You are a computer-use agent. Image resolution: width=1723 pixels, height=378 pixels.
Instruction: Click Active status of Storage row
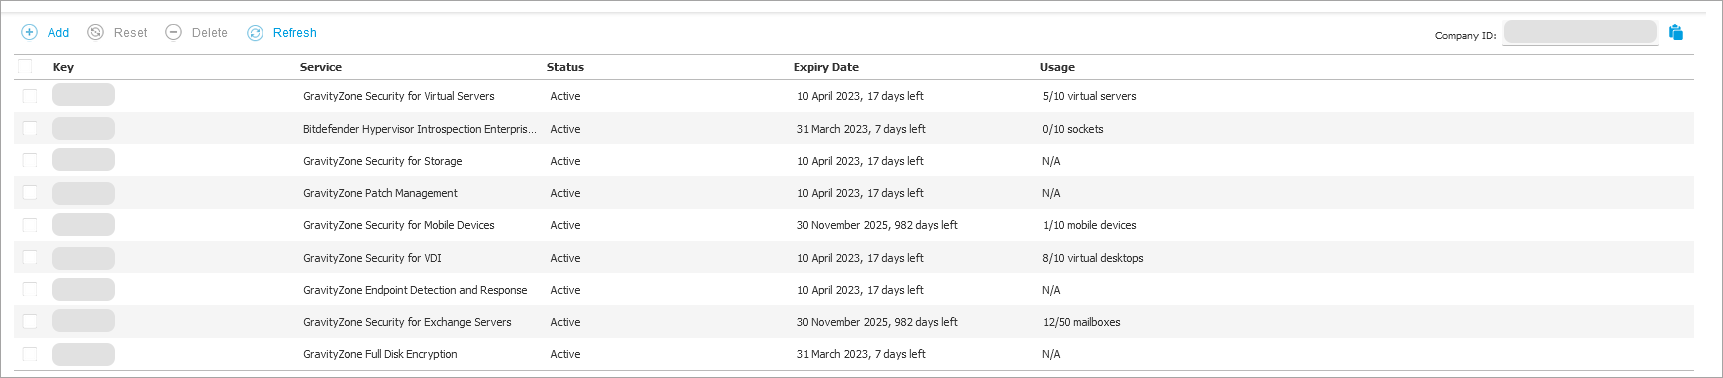click(565, 161)
